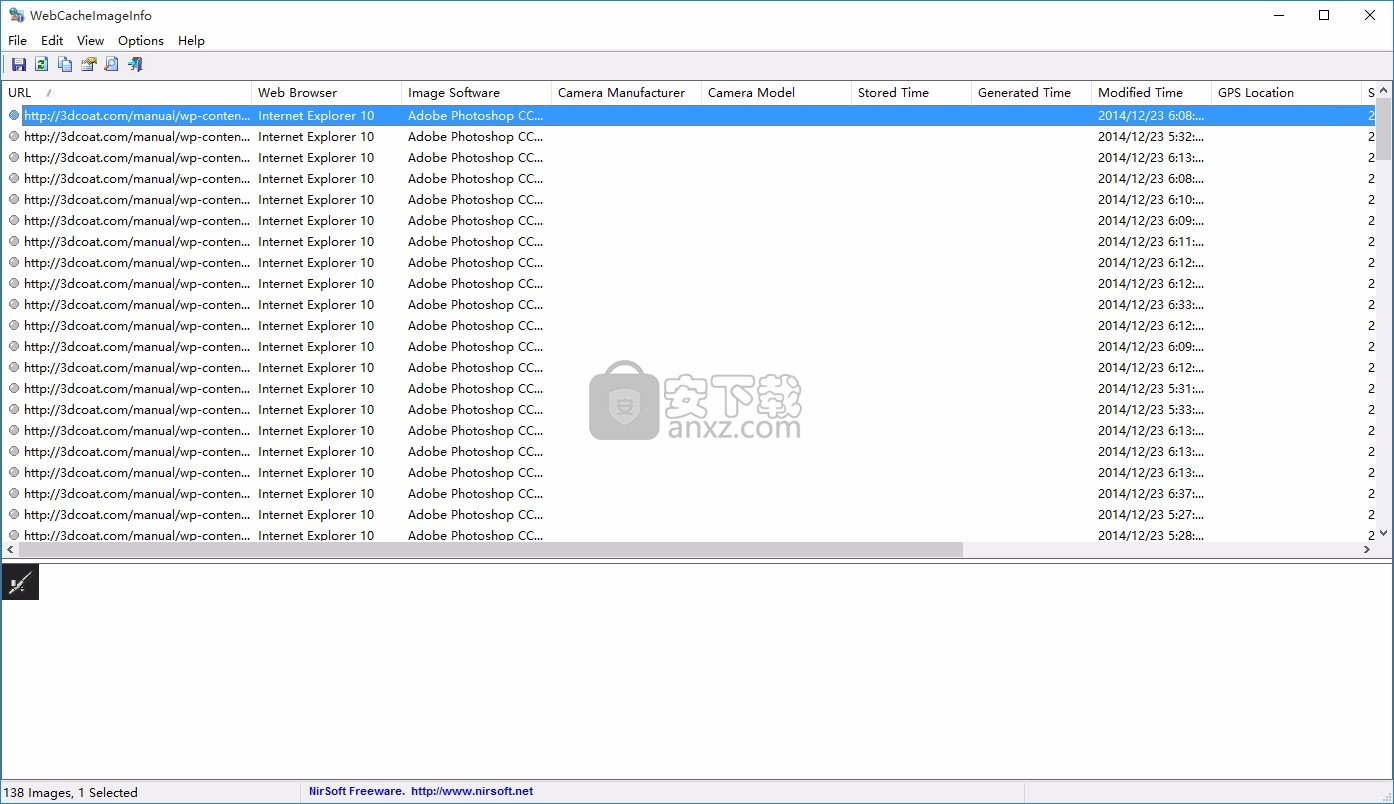
Task: Open the View menu
Action: click(90, 41)
